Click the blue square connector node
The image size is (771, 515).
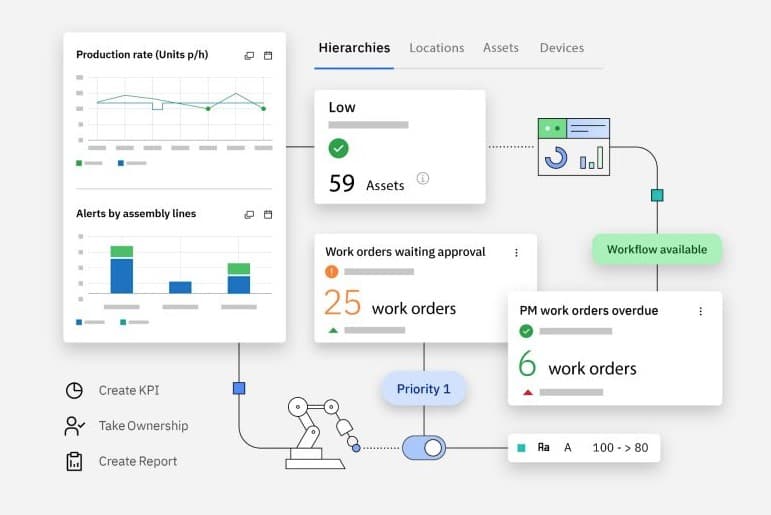point(239,389)
